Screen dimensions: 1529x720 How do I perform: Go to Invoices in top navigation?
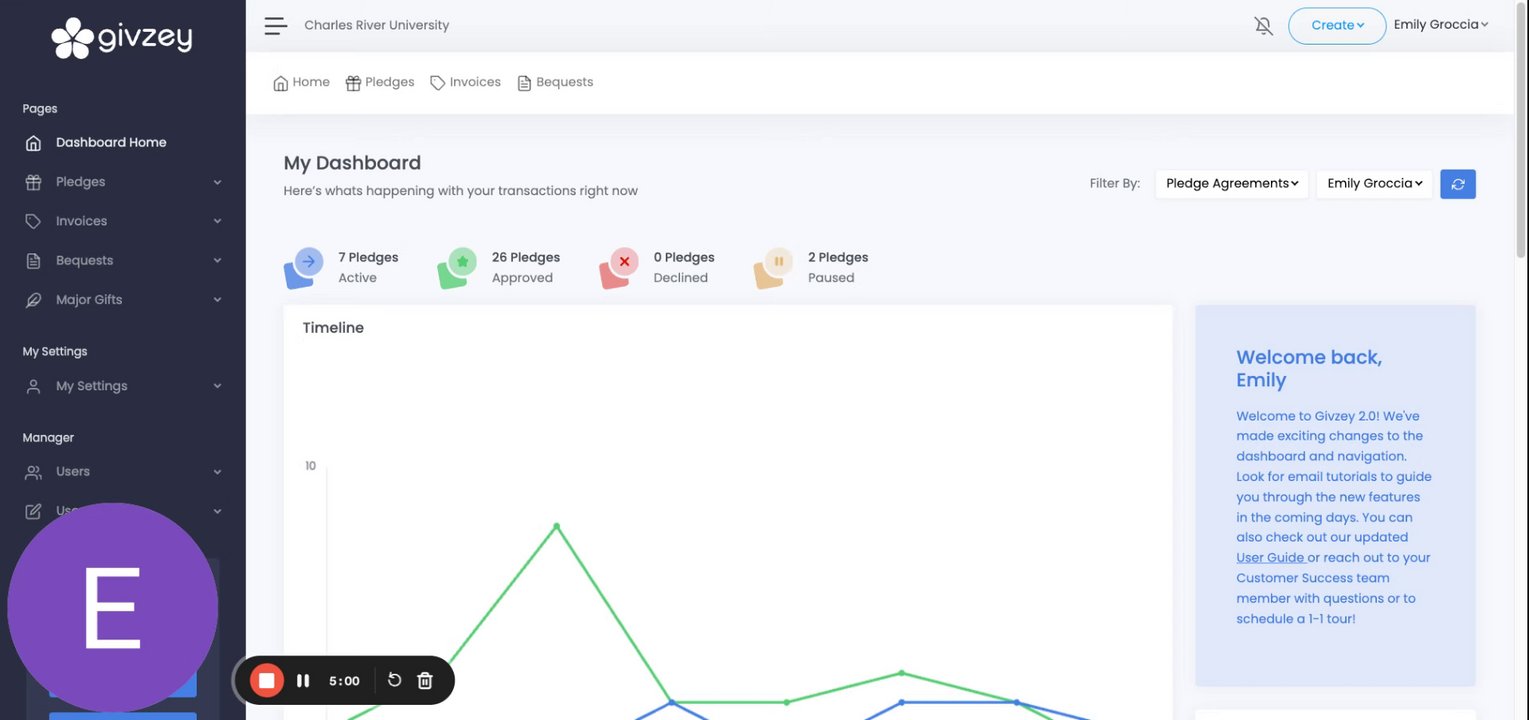[x=465, y=82]
